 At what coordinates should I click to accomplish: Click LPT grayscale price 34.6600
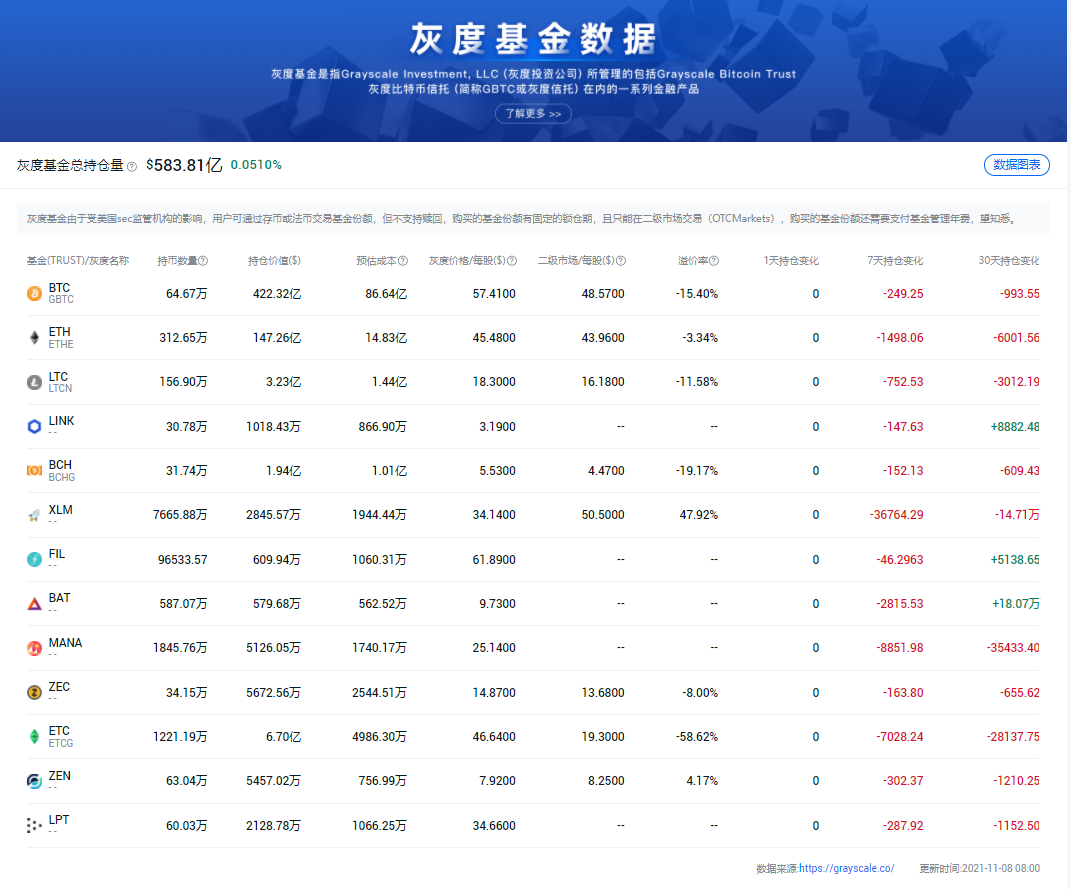point(494,826)
